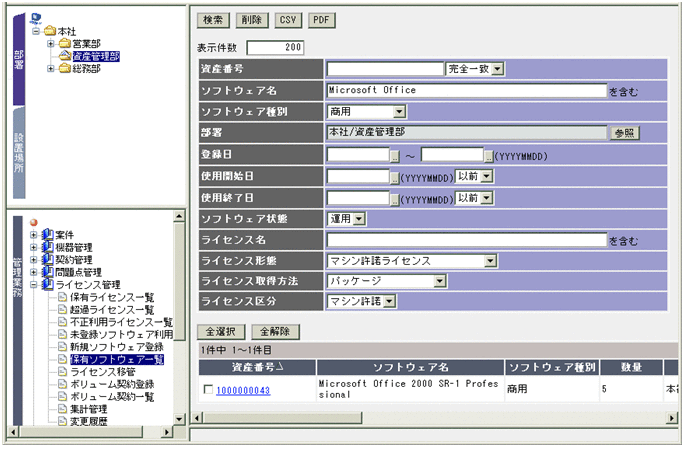
Task: Click the 契約管理 book icon
Action: click(47, 259)
